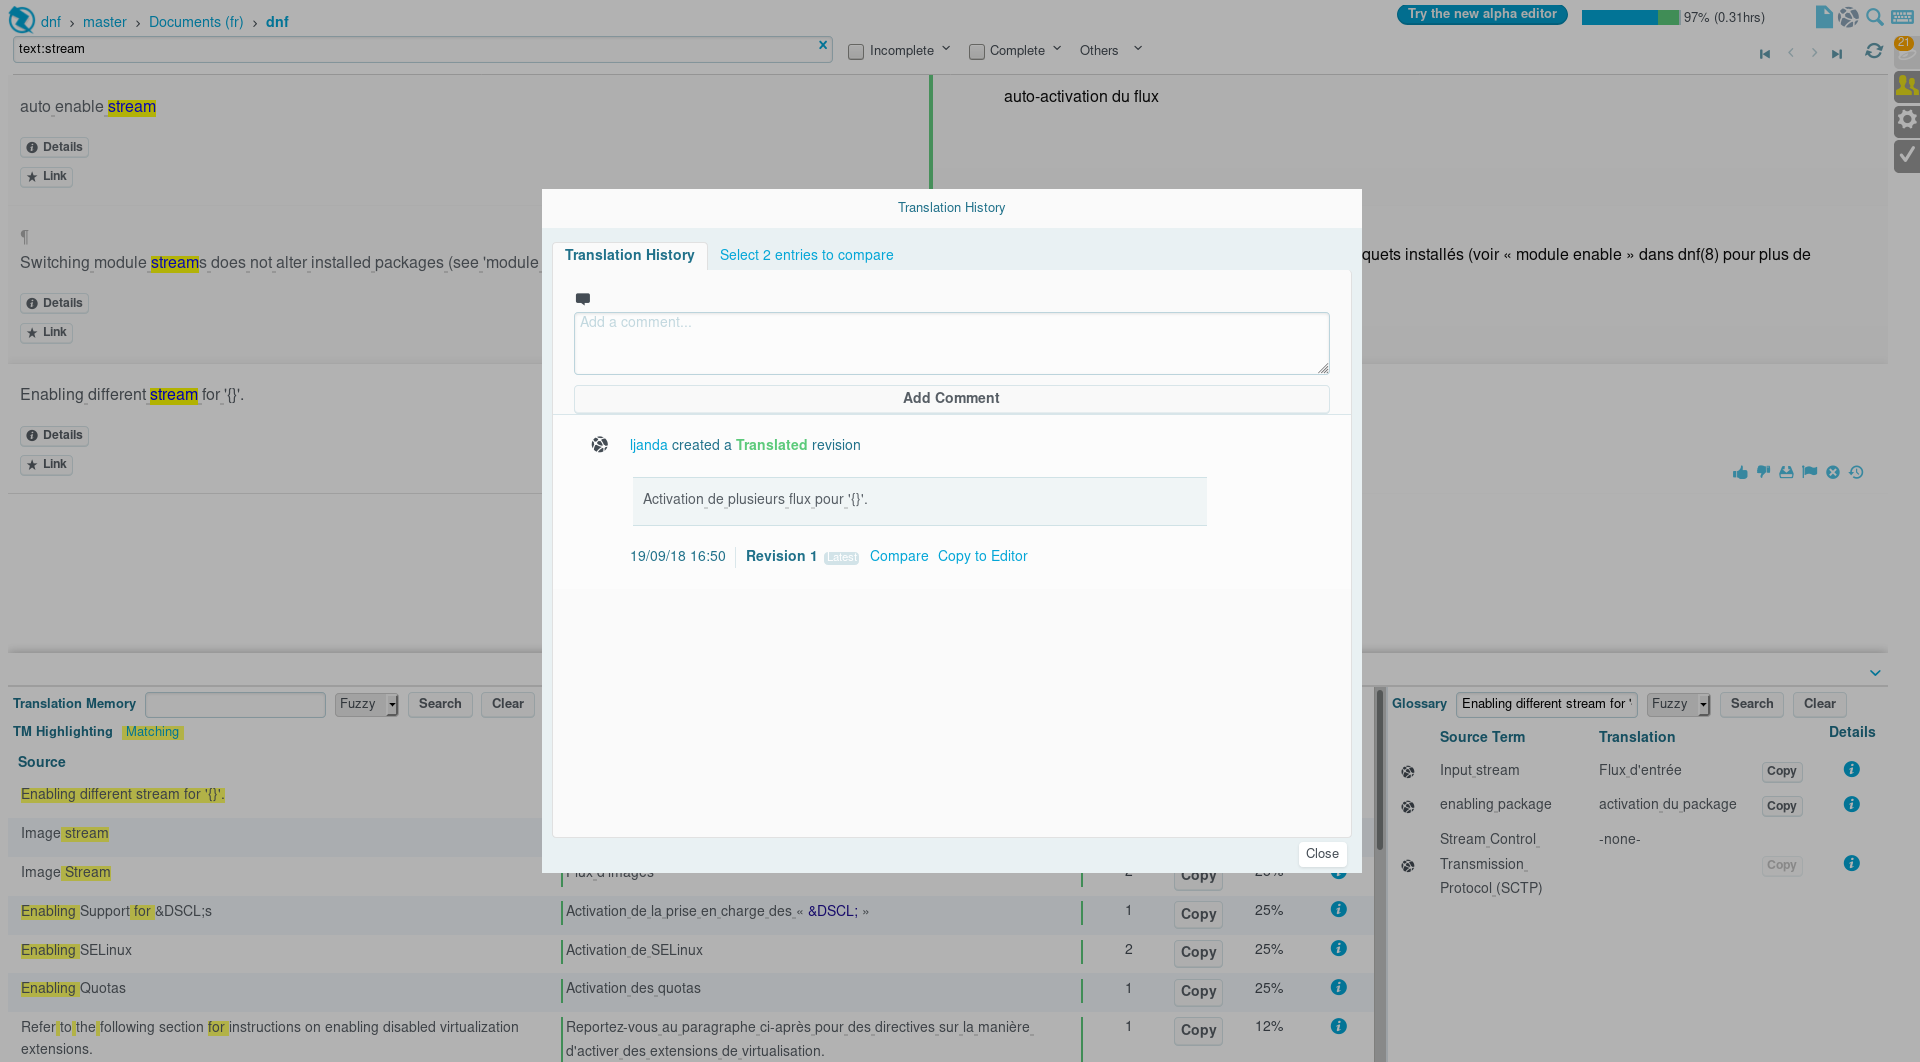Screen dimensions: 1920x1062
Task: Open editor options gear in sidebar
Action: (x=1907, y=120)
